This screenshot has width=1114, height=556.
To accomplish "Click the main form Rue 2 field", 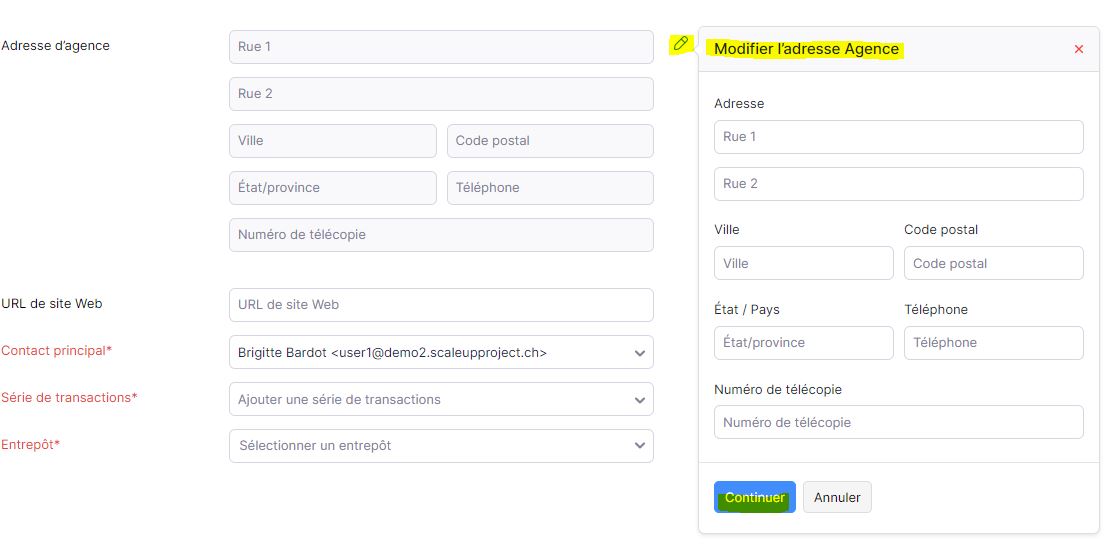I will click(441, 94).
